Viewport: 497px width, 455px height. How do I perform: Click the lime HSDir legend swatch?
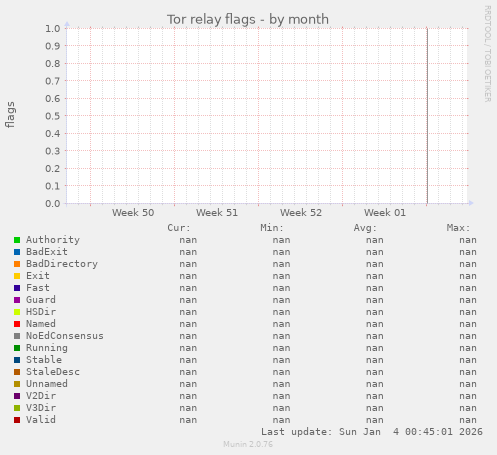coord(17,312)
